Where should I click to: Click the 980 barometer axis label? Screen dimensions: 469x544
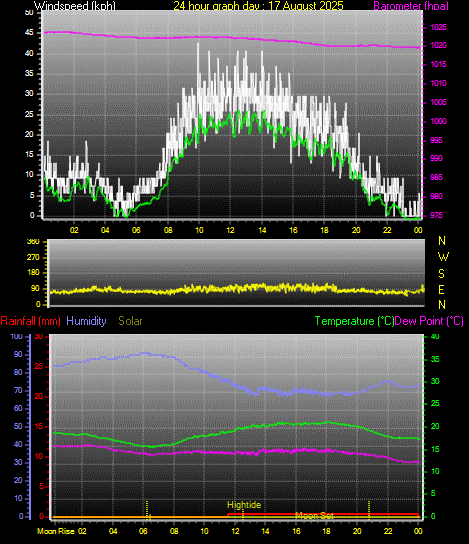point(436,196)
